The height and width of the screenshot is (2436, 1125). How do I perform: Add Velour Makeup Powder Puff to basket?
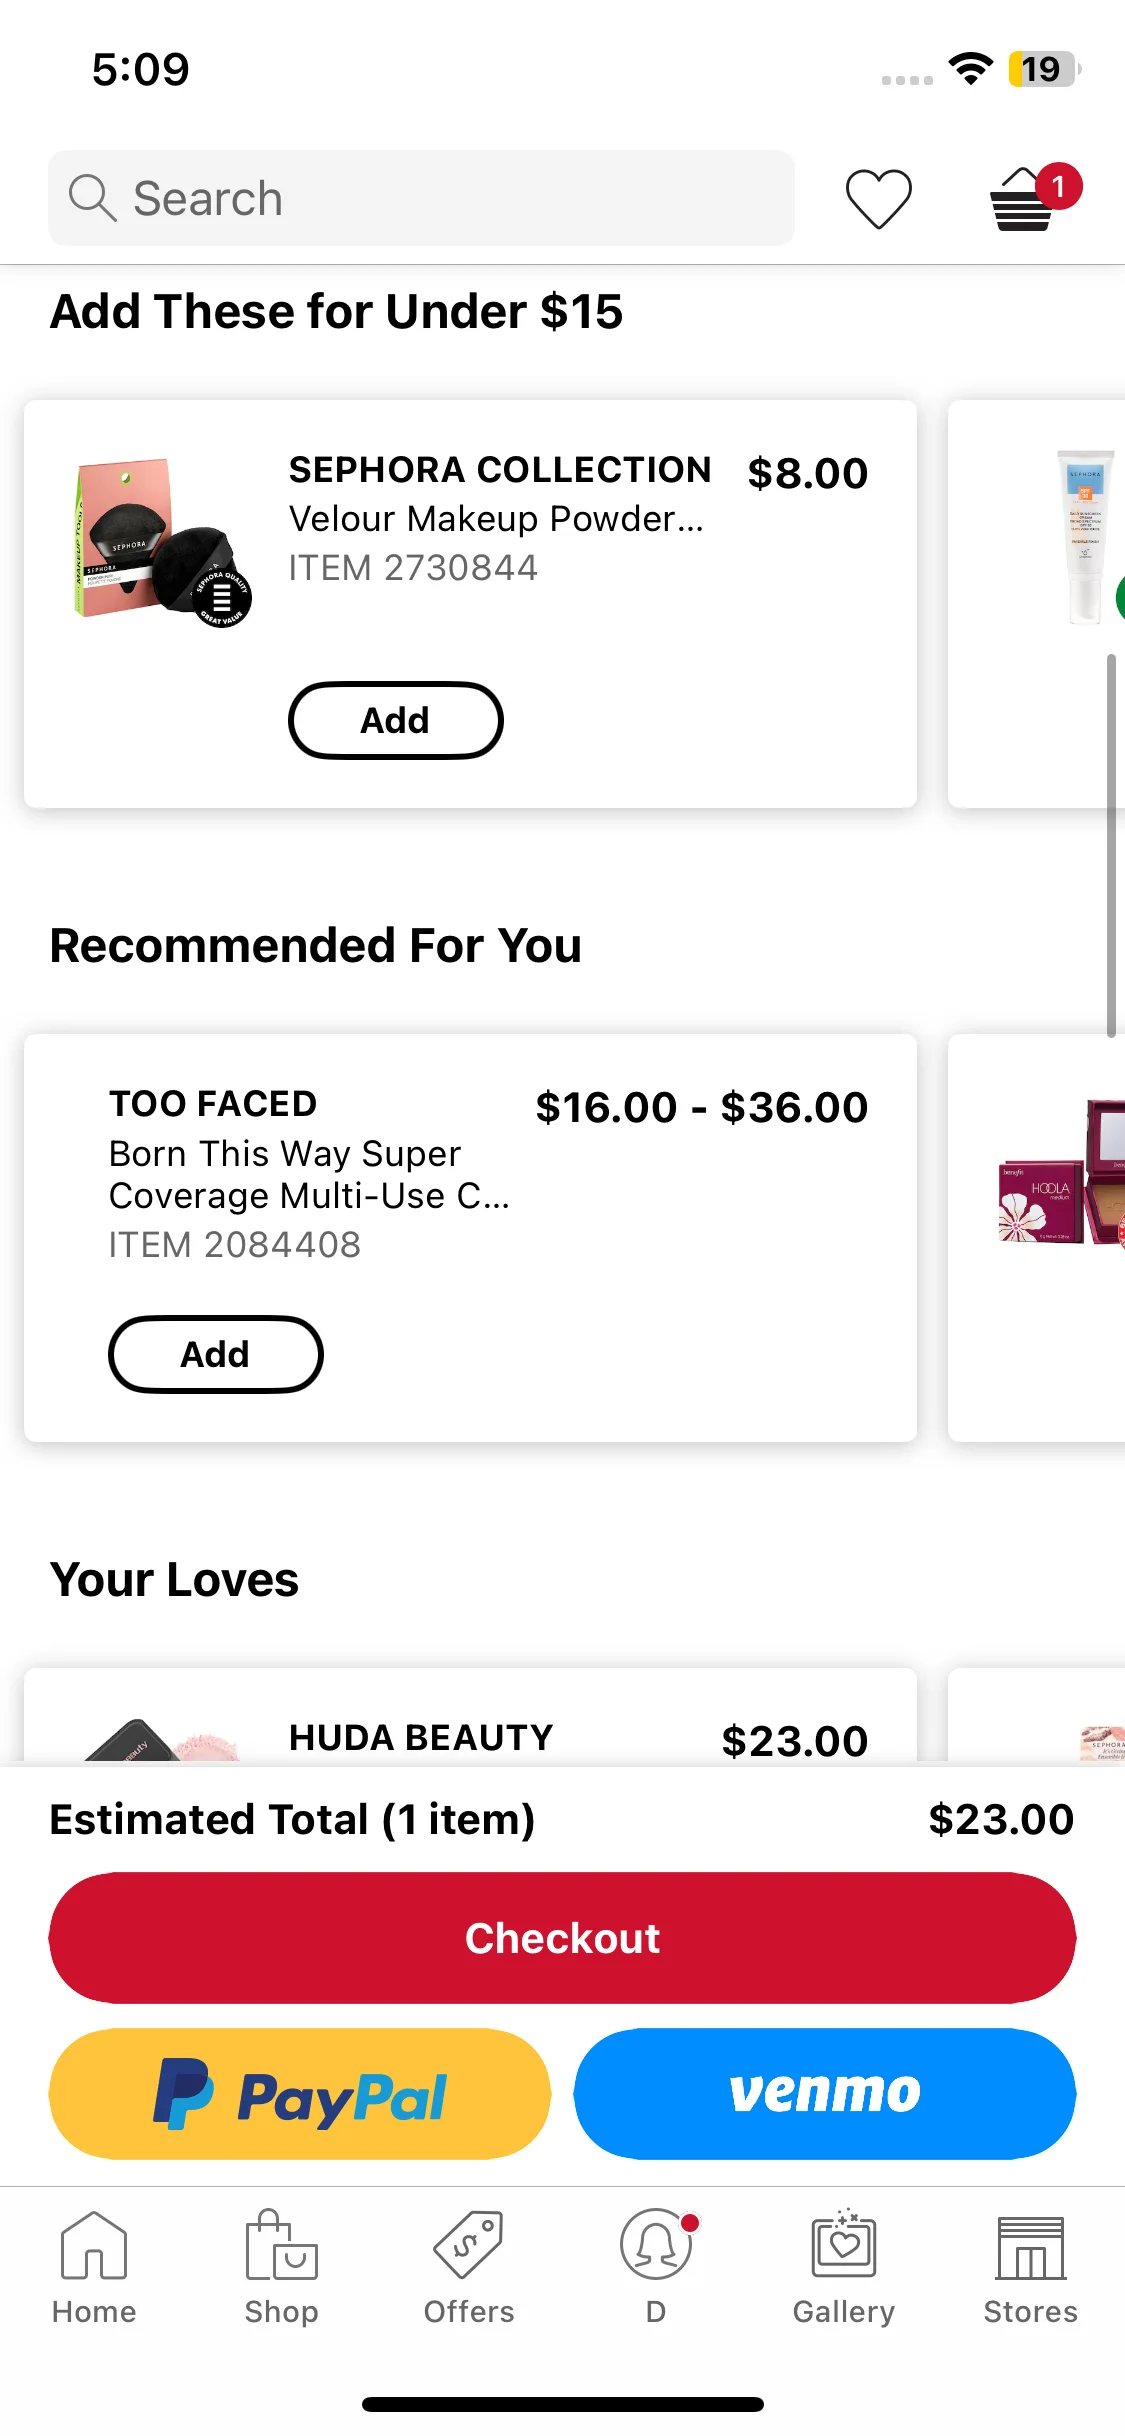(x=395, y=720)
